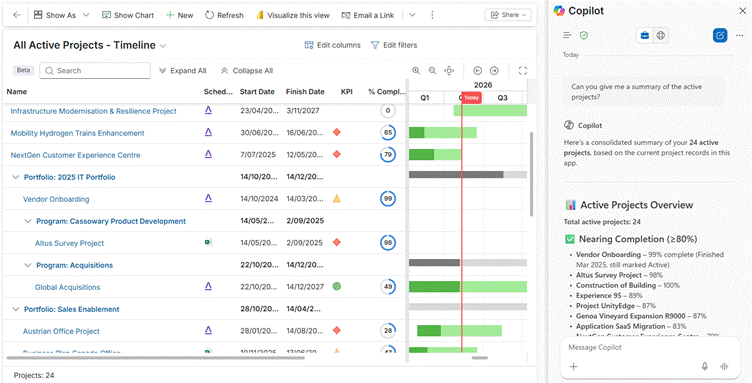Create a New project record
Image resolution: width=752 pixels, height=383 pixels.
180,15
